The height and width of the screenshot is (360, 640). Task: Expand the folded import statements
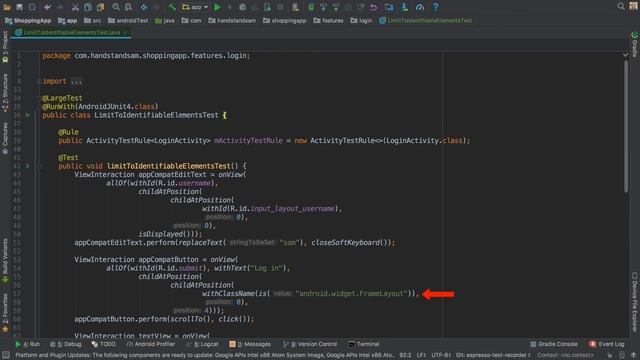click(76, 81)
